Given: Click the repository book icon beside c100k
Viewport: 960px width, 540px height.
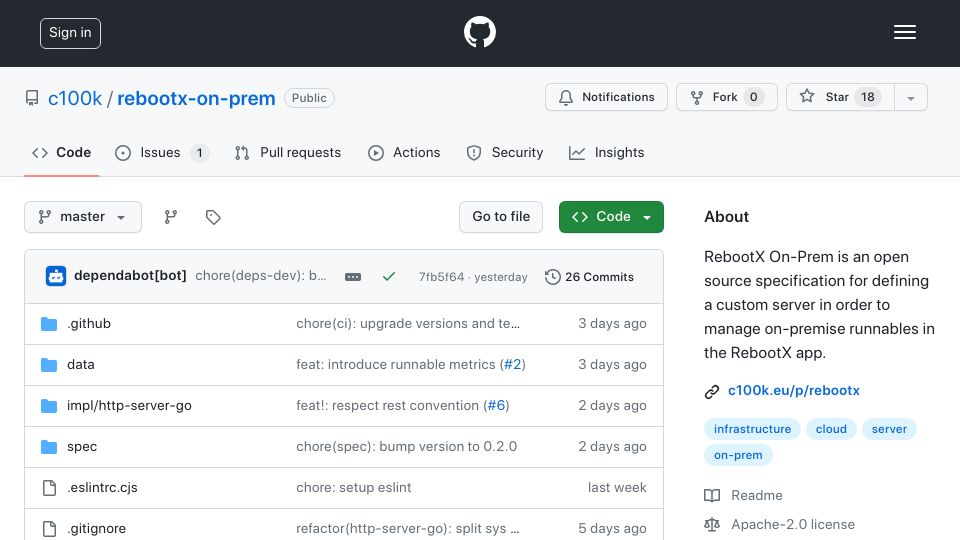Looking at the screenshot, I should click(32, 98).
